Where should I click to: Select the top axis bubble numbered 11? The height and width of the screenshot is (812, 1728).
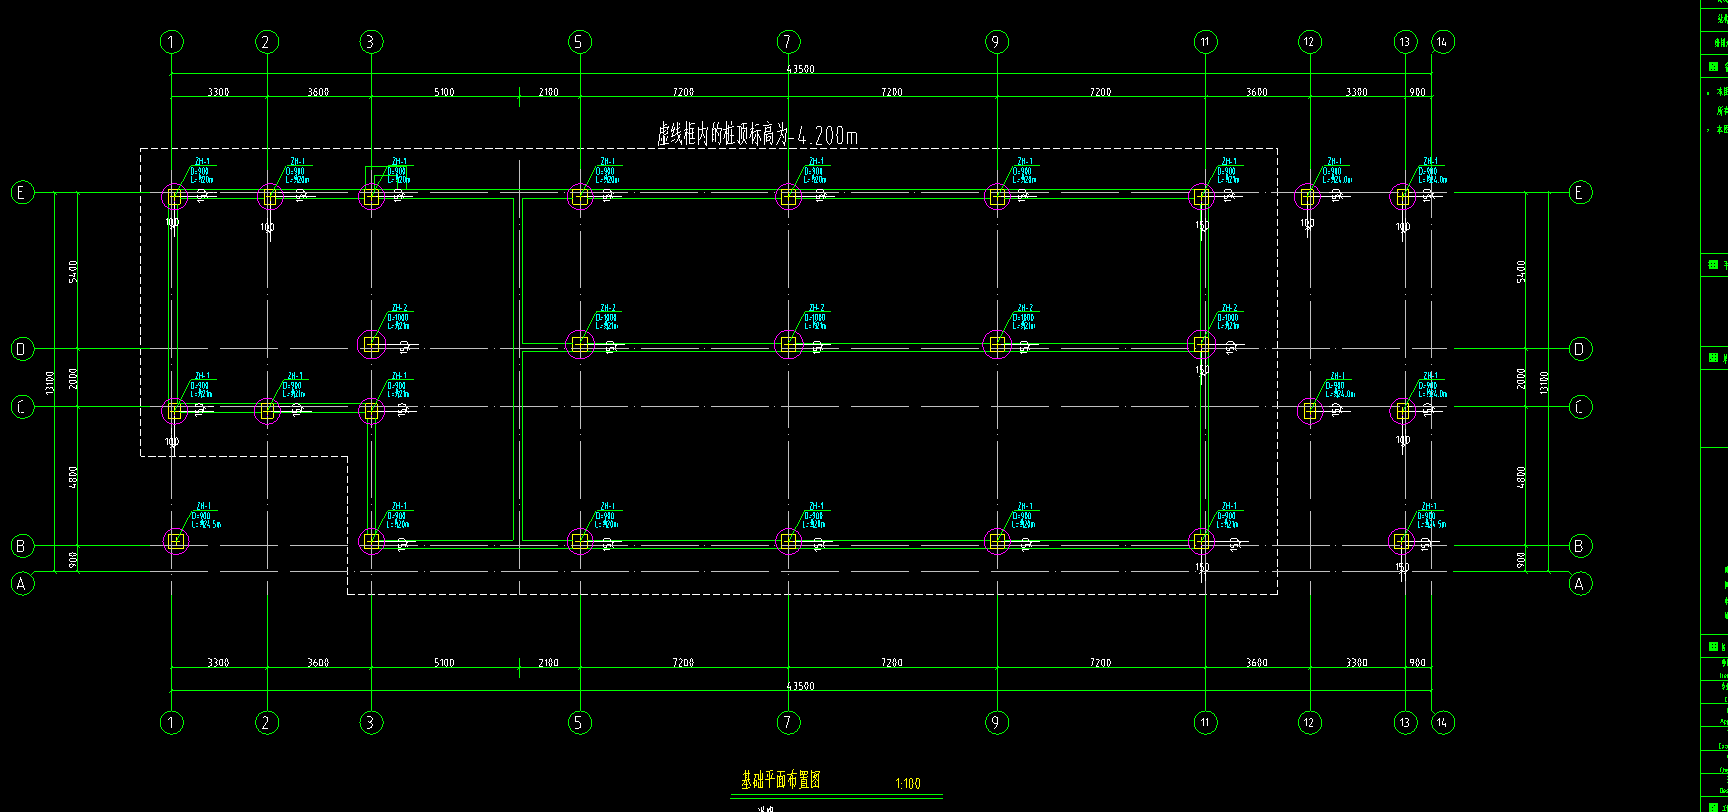[1205, 42]
